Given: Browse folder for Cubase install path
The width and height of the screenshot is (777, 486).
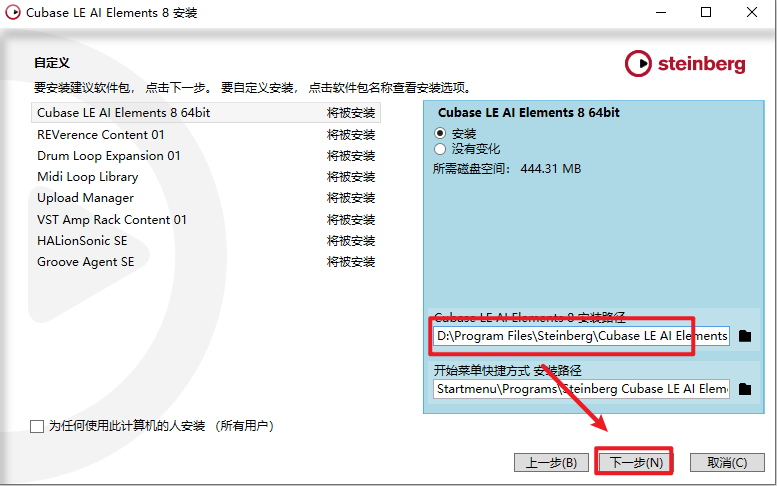Looking at the screenshot, I should pyautogui.click(x=745, y=336).
